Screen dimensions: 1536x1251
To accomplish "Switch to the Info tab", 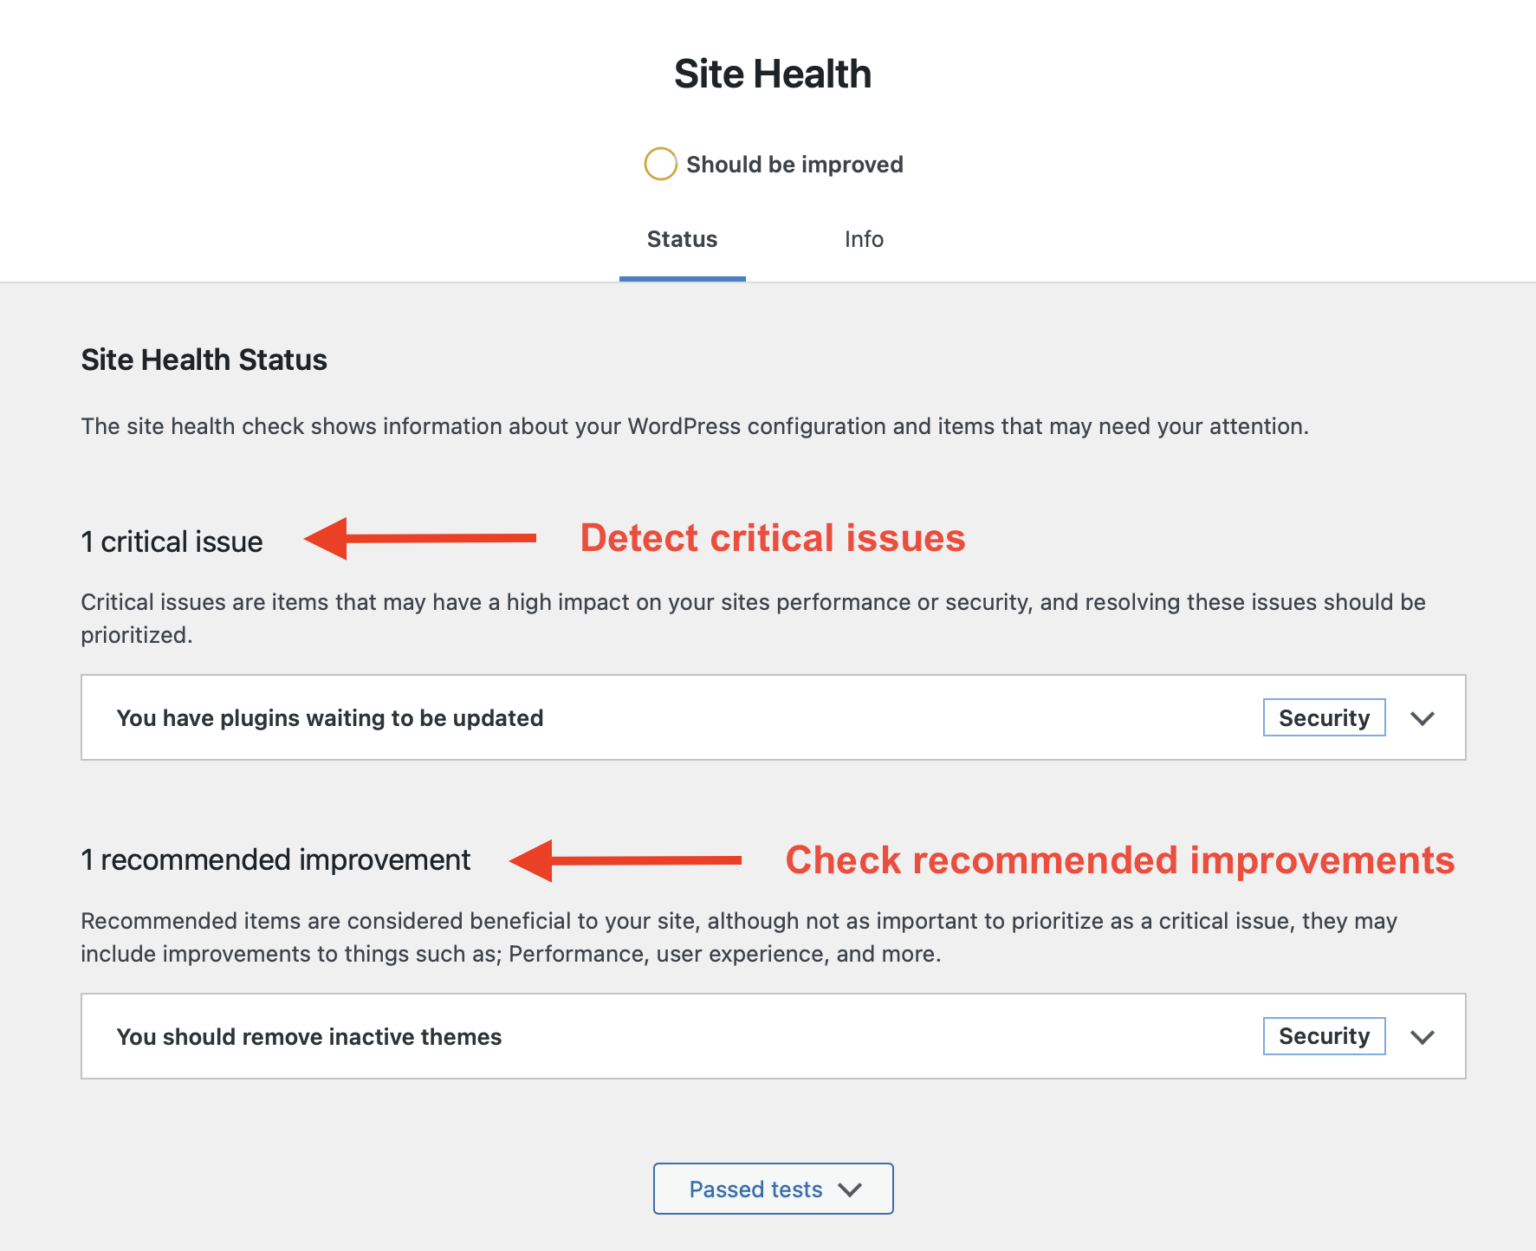I will point(863,239).
